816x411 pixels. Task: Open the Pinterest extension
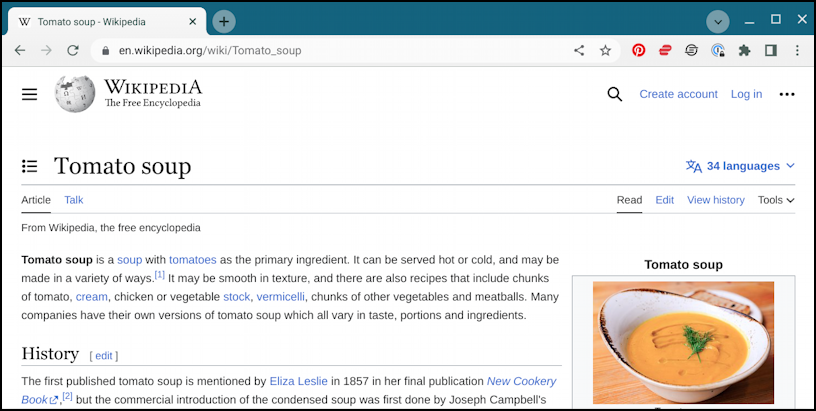639,50
